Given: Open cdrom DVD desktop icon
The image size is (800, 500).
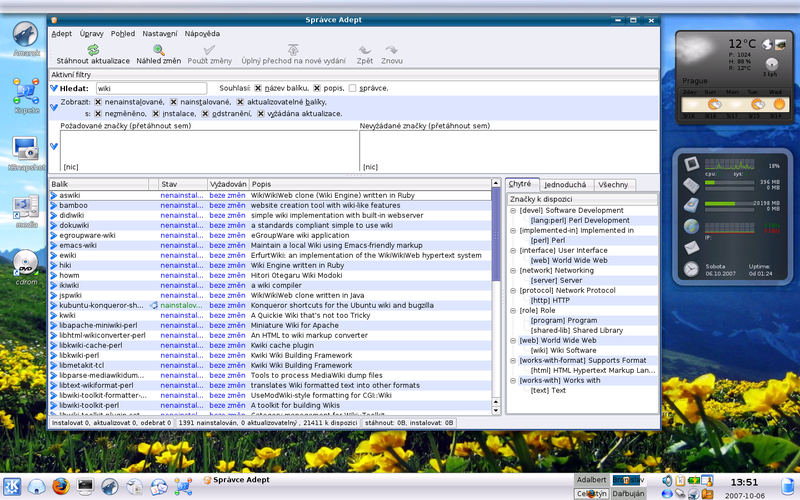Looking at the screenshot, I should click(x=26, y=263).
